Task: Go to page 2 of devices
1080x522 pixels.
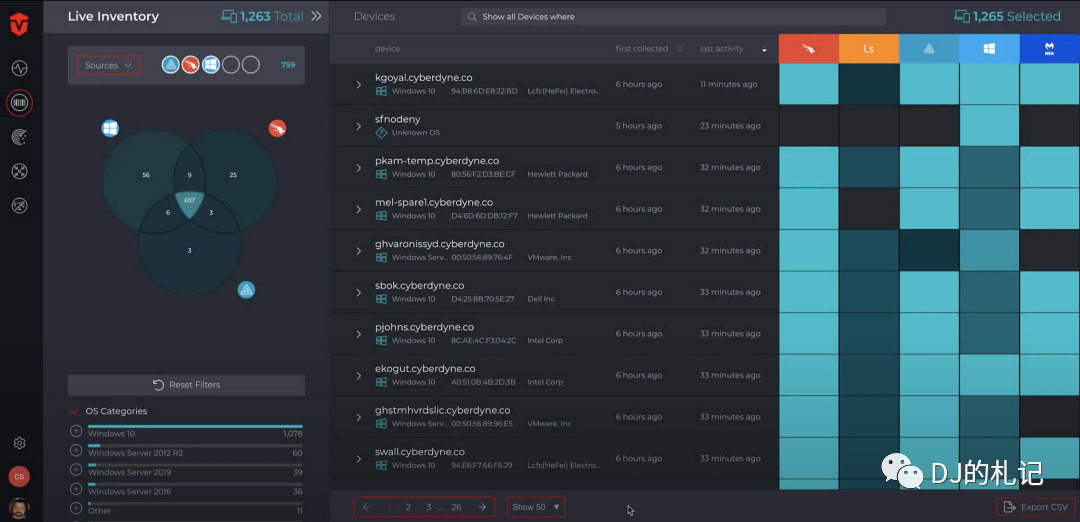Action: 408,507
